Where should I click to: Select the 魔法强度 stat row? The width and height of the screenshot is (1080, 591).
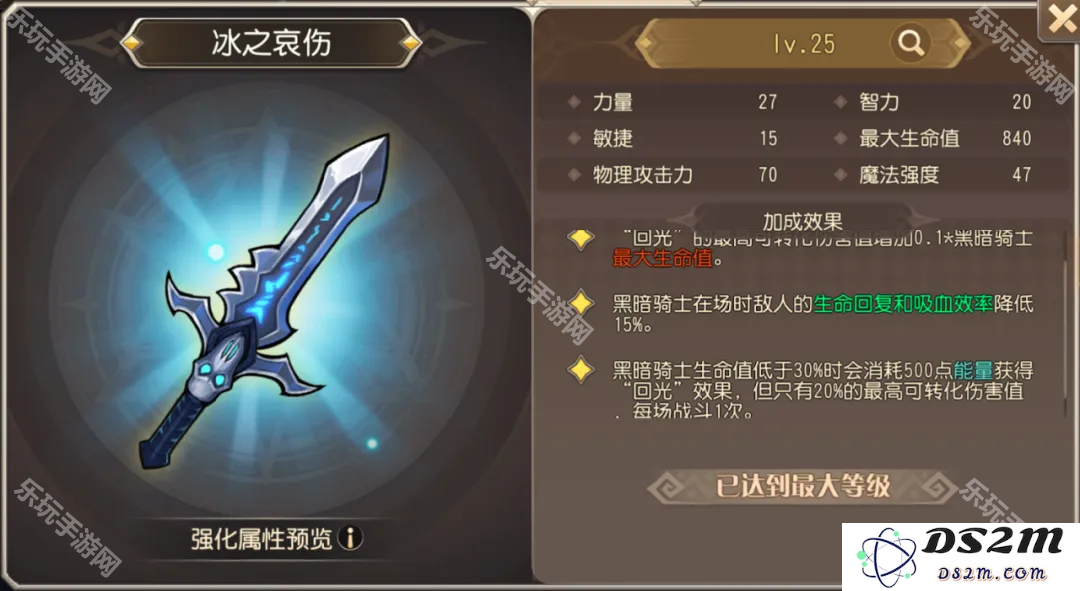(x=933, y=175)
